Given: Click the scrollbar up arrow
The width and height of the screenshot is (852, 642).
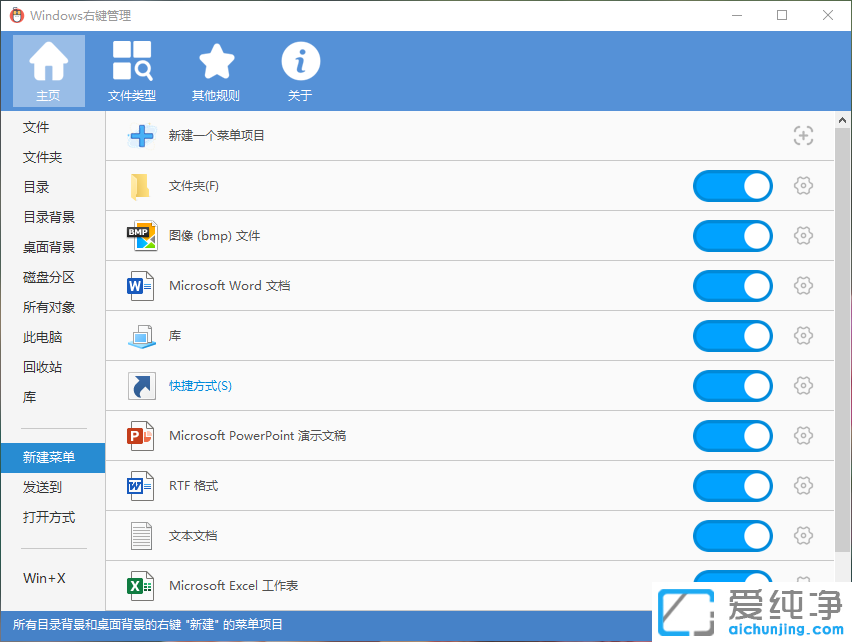Looking at the screenshot, I should tap(842, 120).
